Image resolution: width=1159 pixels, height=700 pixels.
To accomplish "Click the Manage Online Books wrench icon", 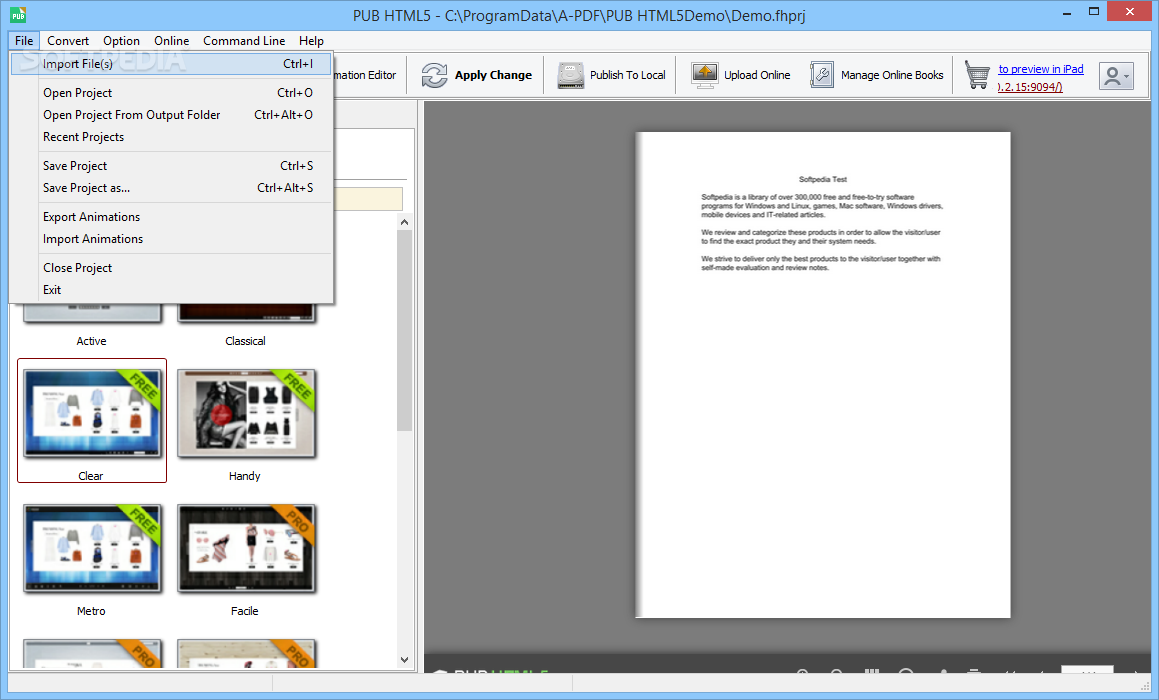I will [x=822, y=75].
